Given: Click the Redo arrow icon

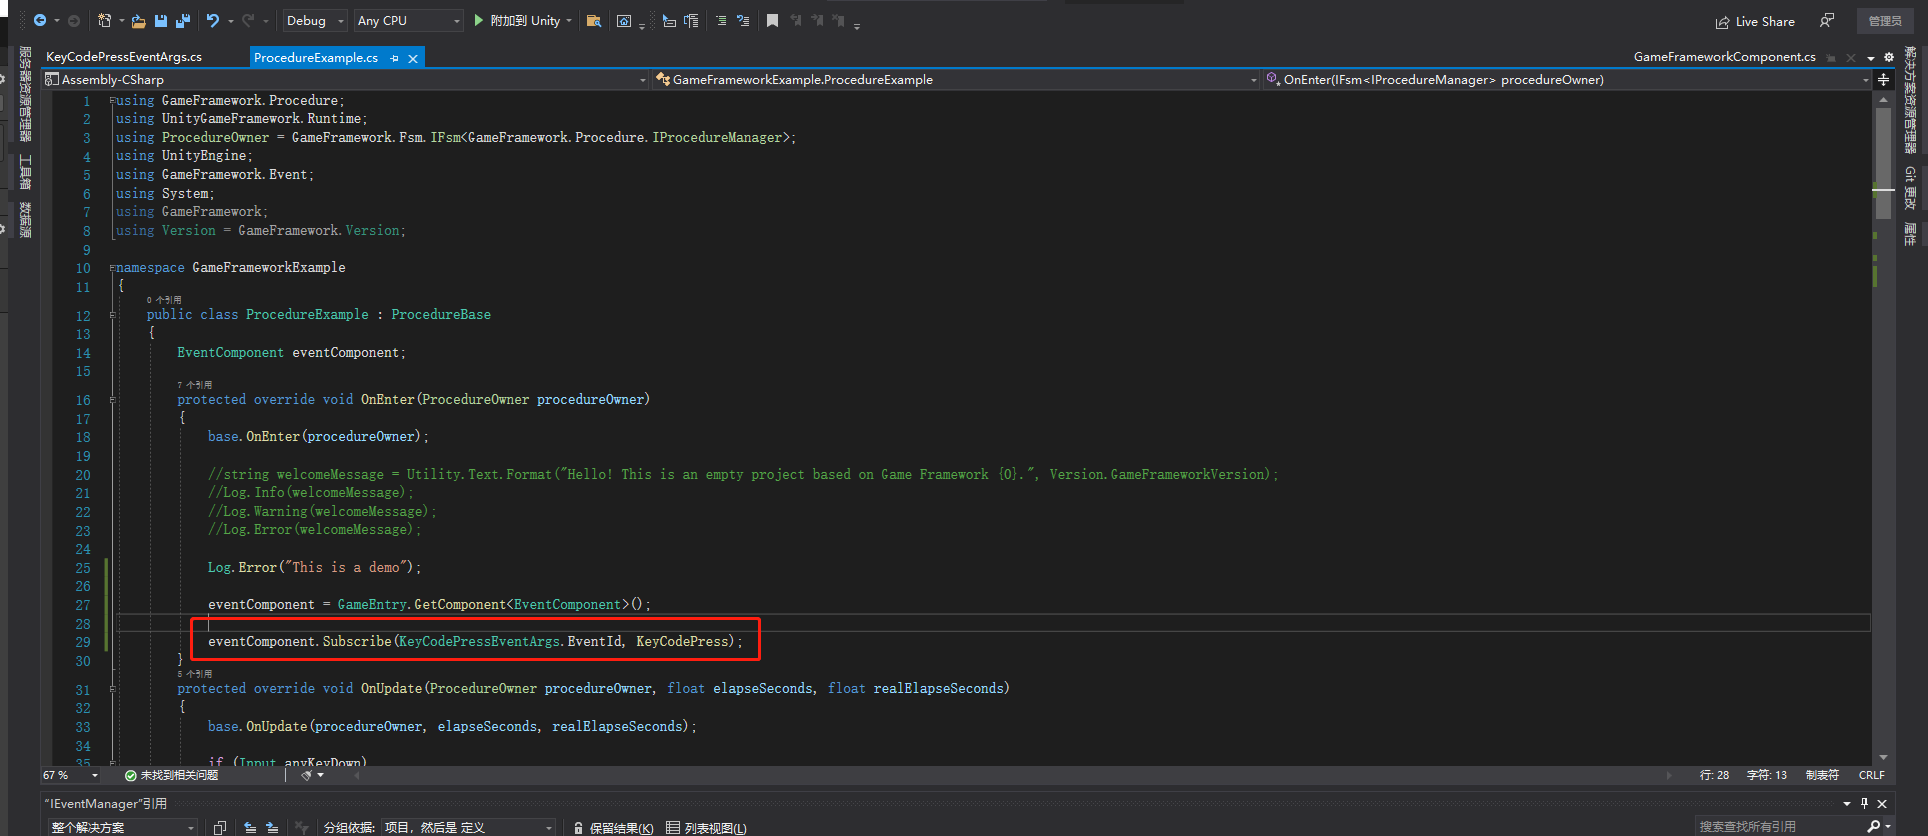Looking at the screenshot, I should coord(248,20).
